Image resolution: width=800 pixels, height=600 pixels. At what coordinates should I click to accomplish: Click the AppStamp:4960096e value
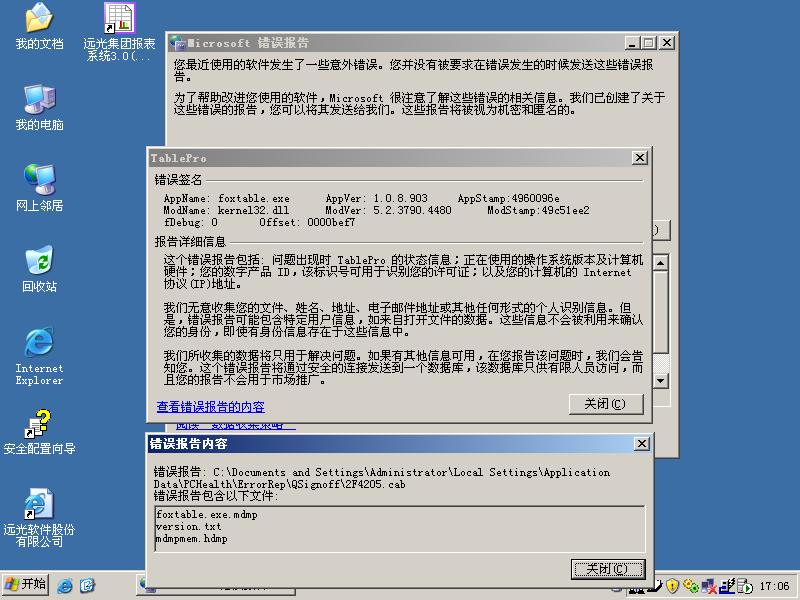(x=508, y=198)
